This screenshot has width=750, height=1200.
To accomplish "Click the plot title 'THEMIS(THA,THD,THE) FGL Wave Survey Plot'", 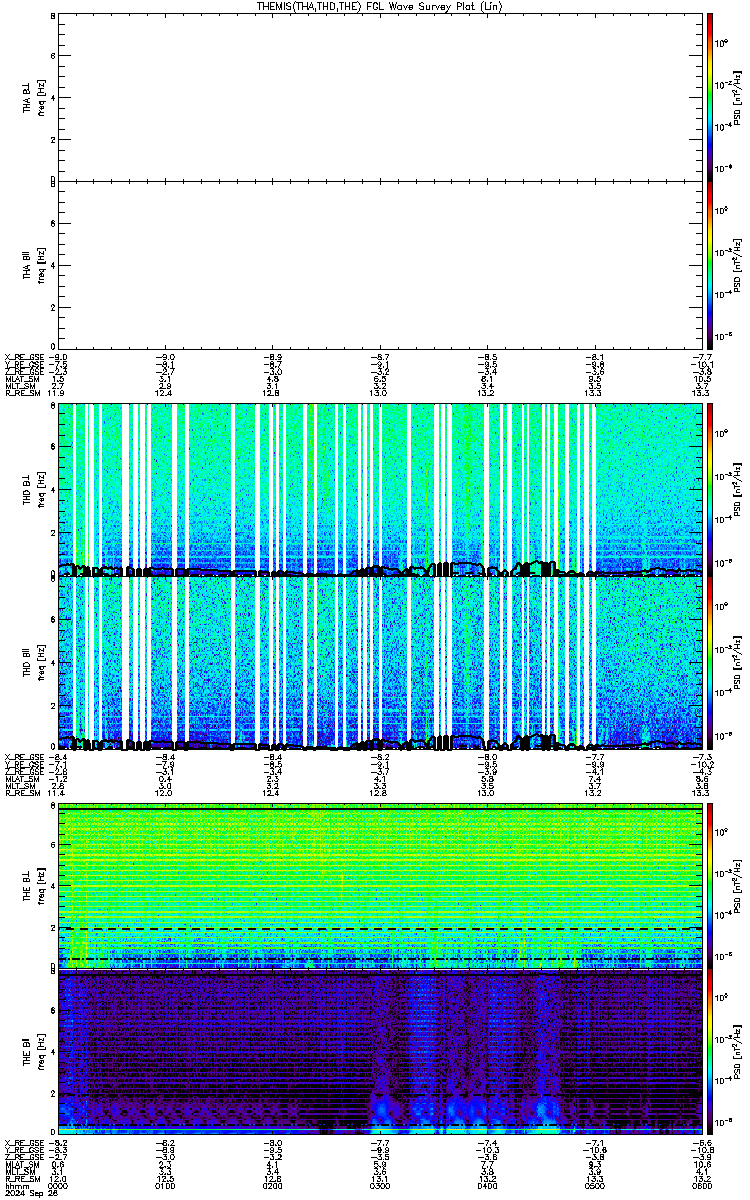I will coord(381,6).
